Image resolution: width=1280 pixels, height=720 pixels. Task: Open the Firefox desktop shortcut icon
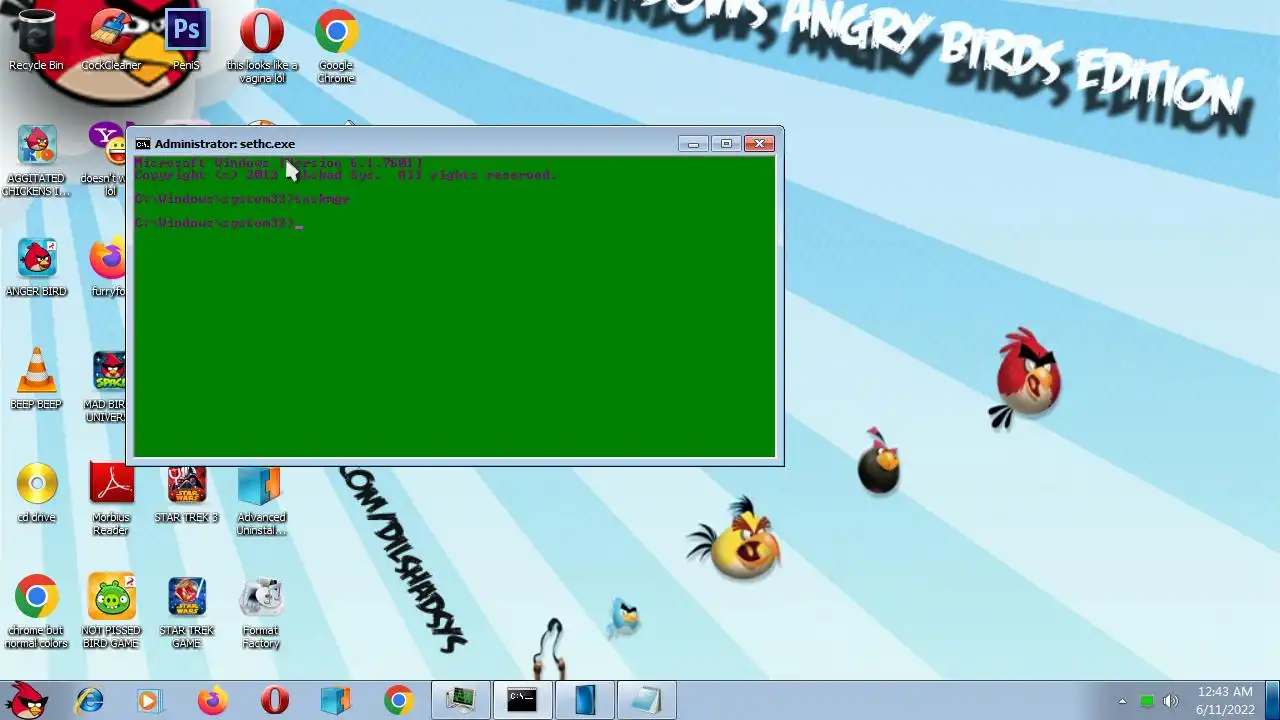coord(108,267)
